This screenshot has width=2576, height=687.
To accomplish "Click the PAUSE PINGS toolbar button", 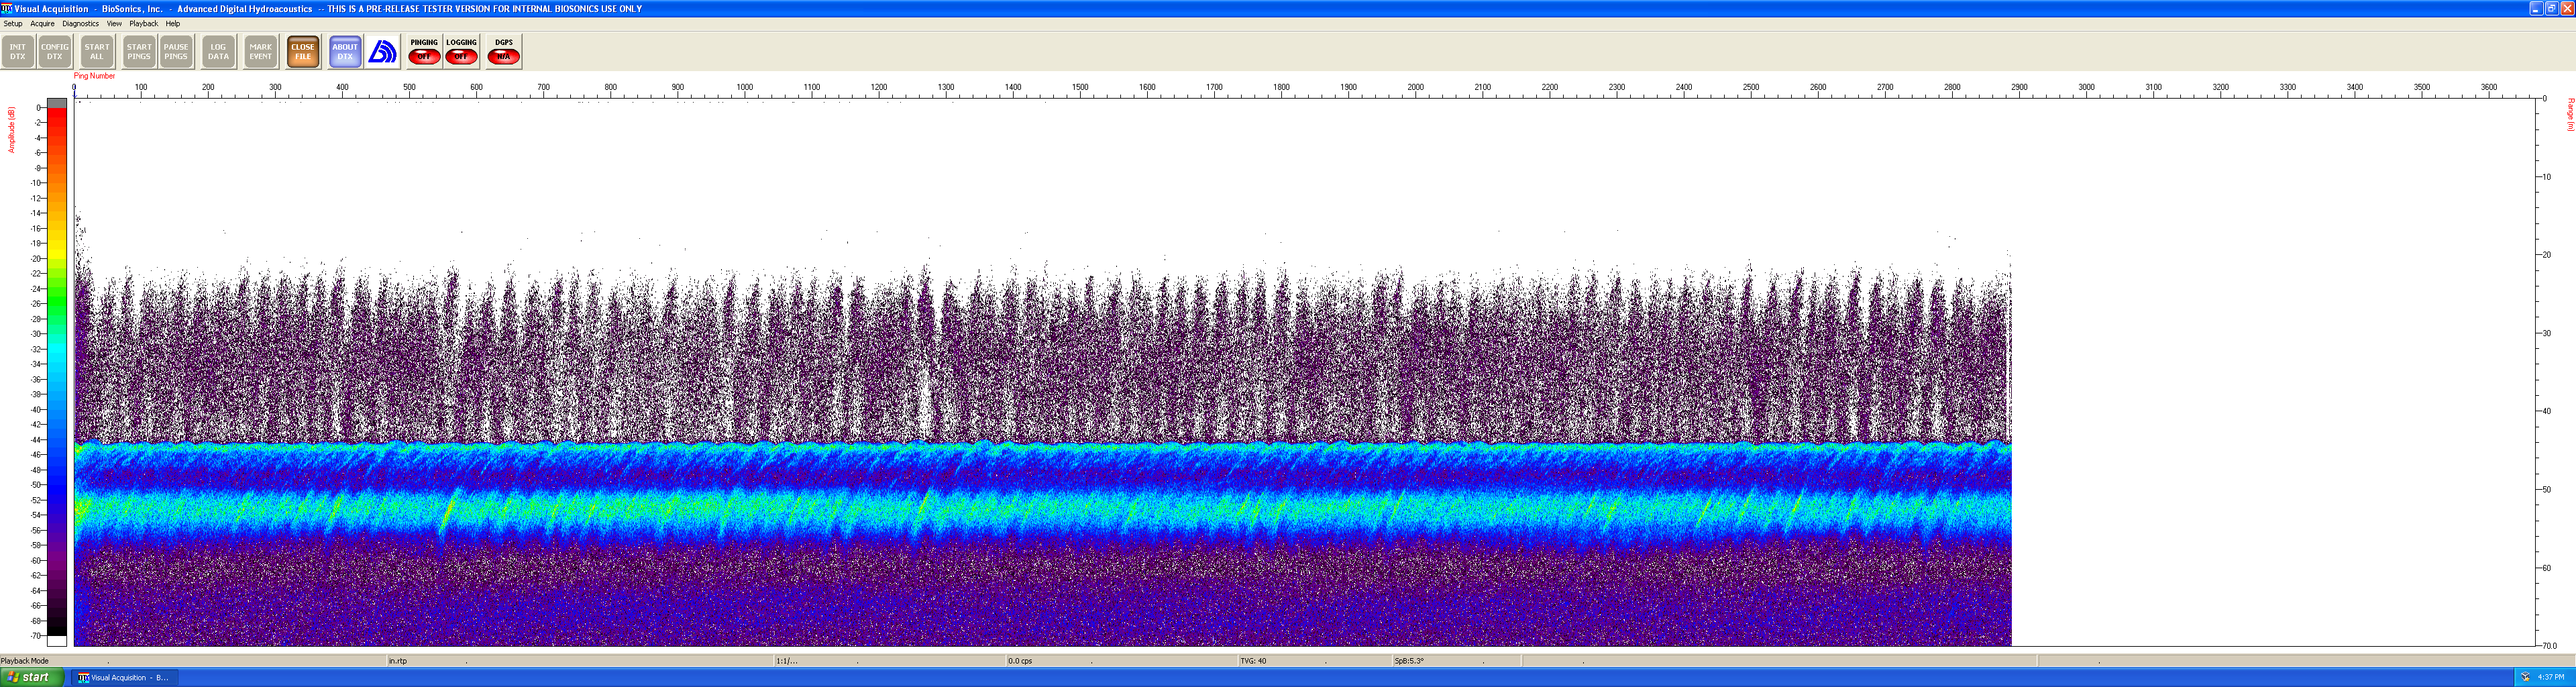I will point(176,52).
